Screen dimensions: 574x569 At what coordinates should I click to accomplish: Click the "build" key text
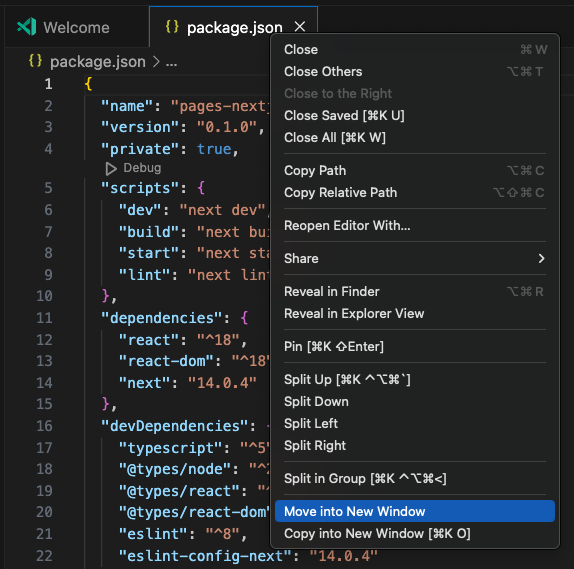tap(149, 232)
